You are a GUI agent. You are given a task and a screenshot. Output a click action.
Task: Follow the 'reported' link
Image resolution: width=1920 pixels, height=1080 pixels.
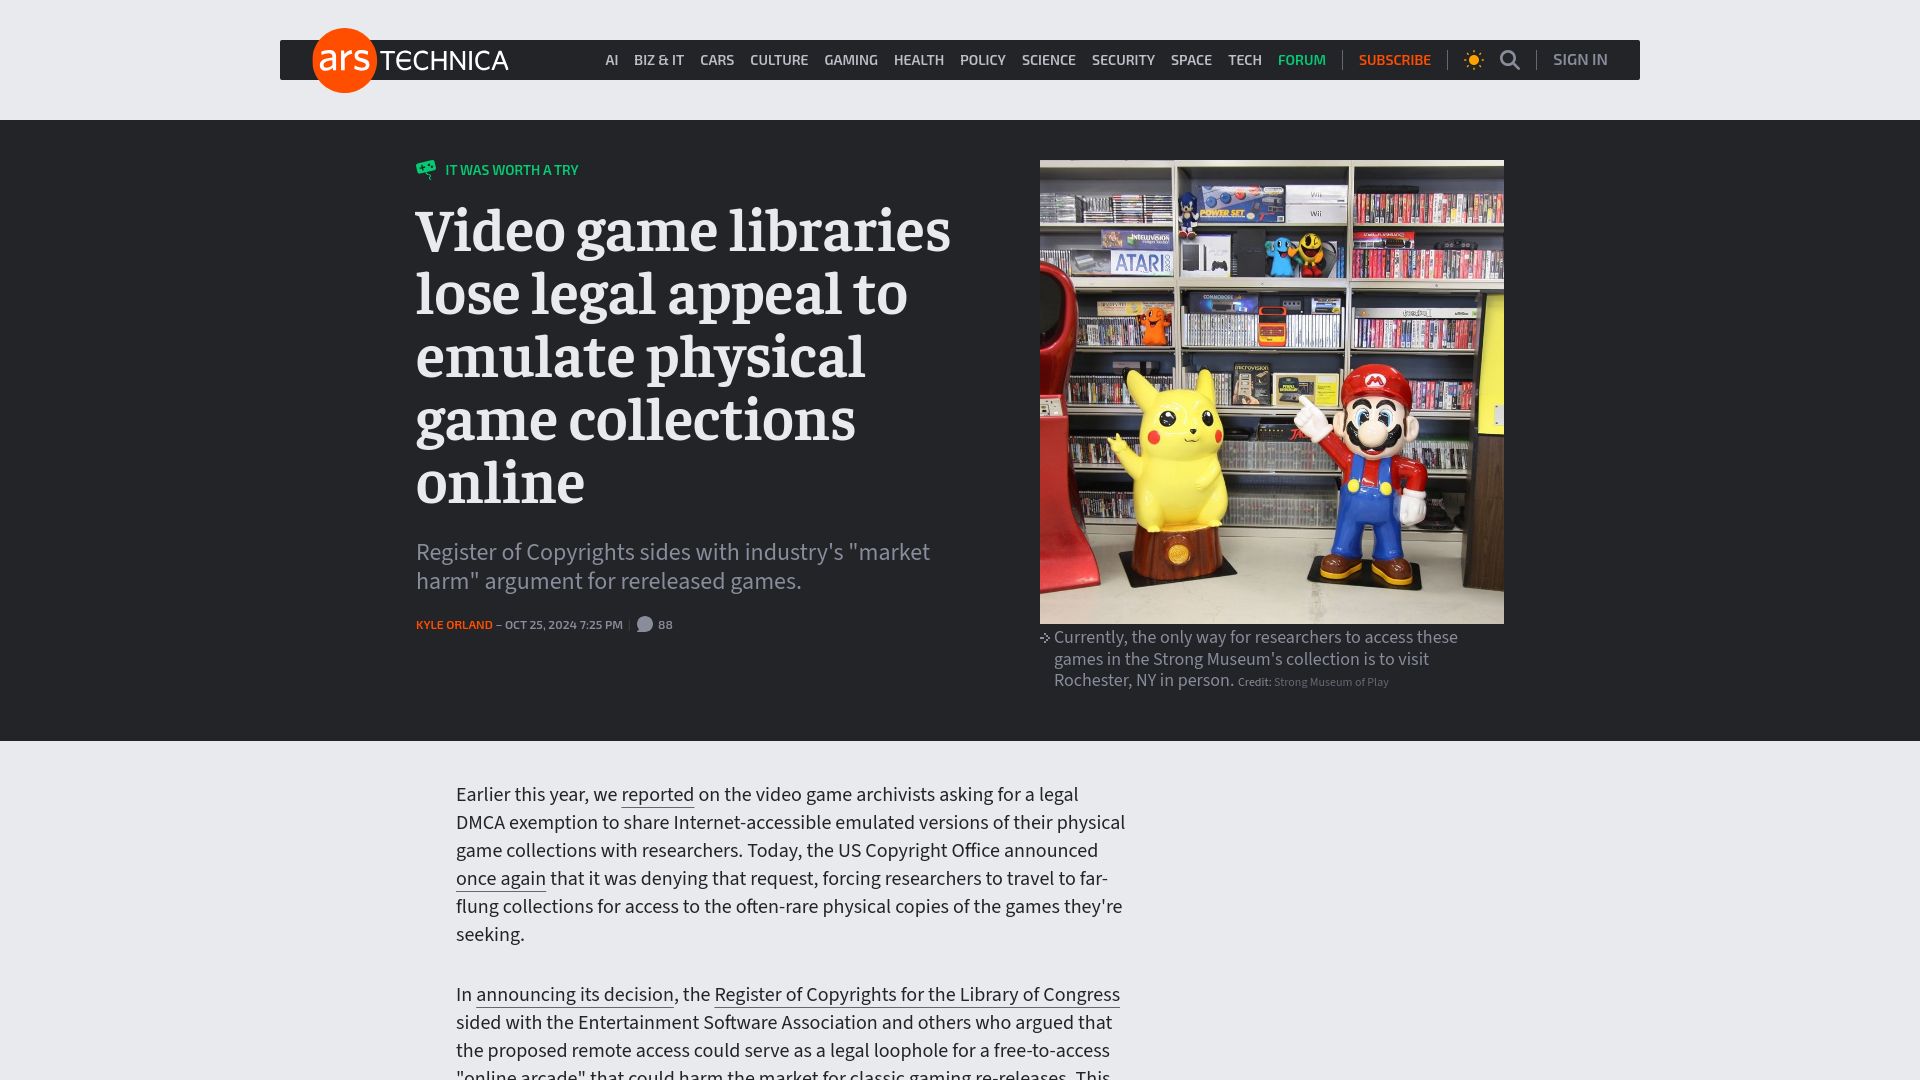tap(658, 795)
